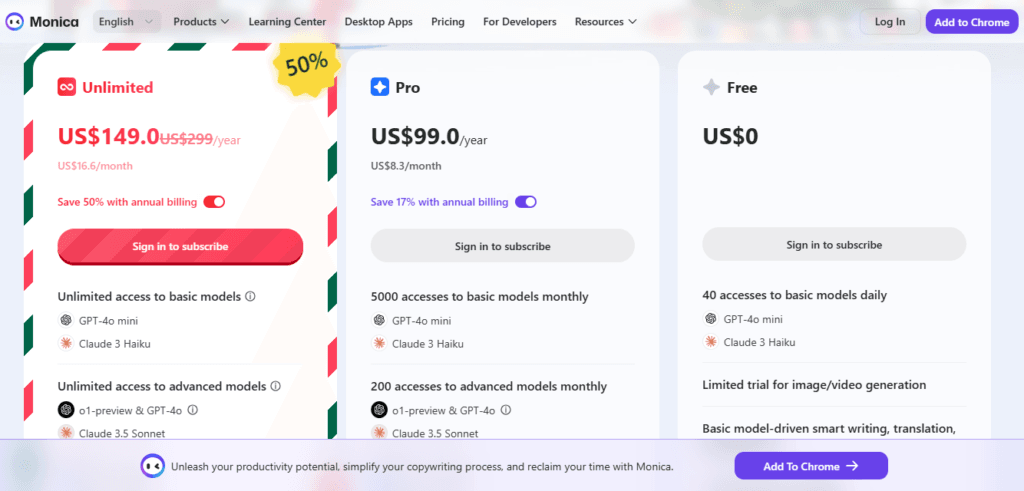
Task: Click the red Unlimited plan infinity icon
Action: [67, 87]
